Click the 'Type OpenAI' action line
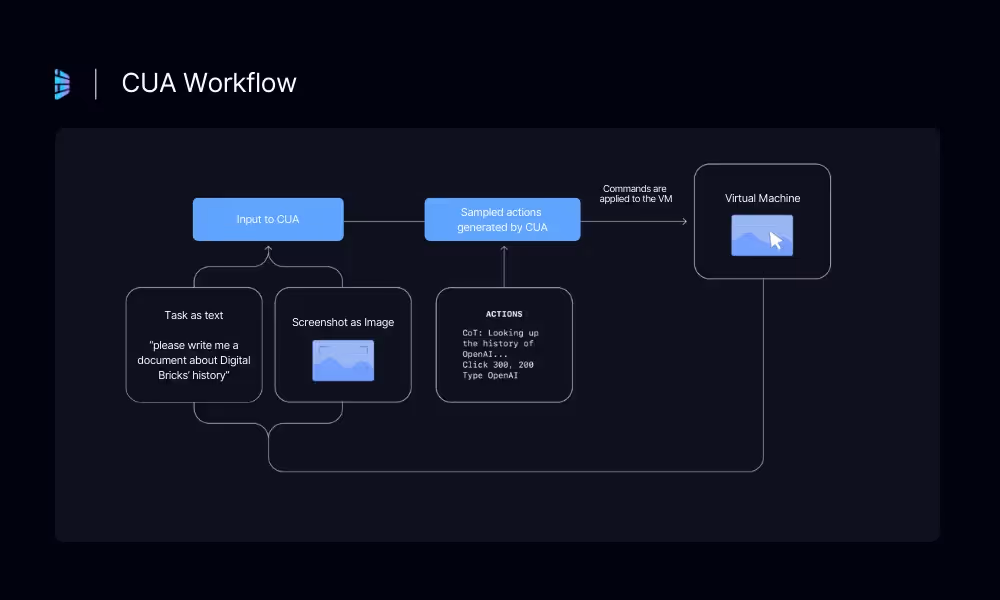Image resolution: width=1000 pixels, height=600 pixels. pos(490,376)
